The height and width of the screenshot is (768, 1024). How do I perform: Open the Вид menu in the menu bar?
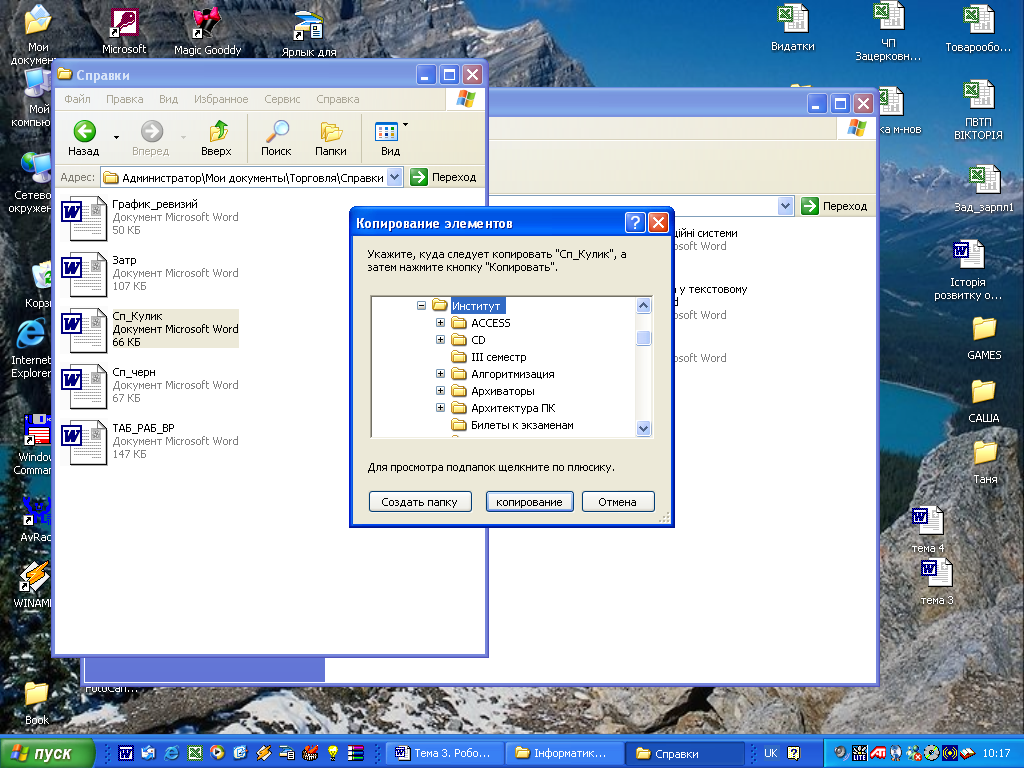click(168, 99)
